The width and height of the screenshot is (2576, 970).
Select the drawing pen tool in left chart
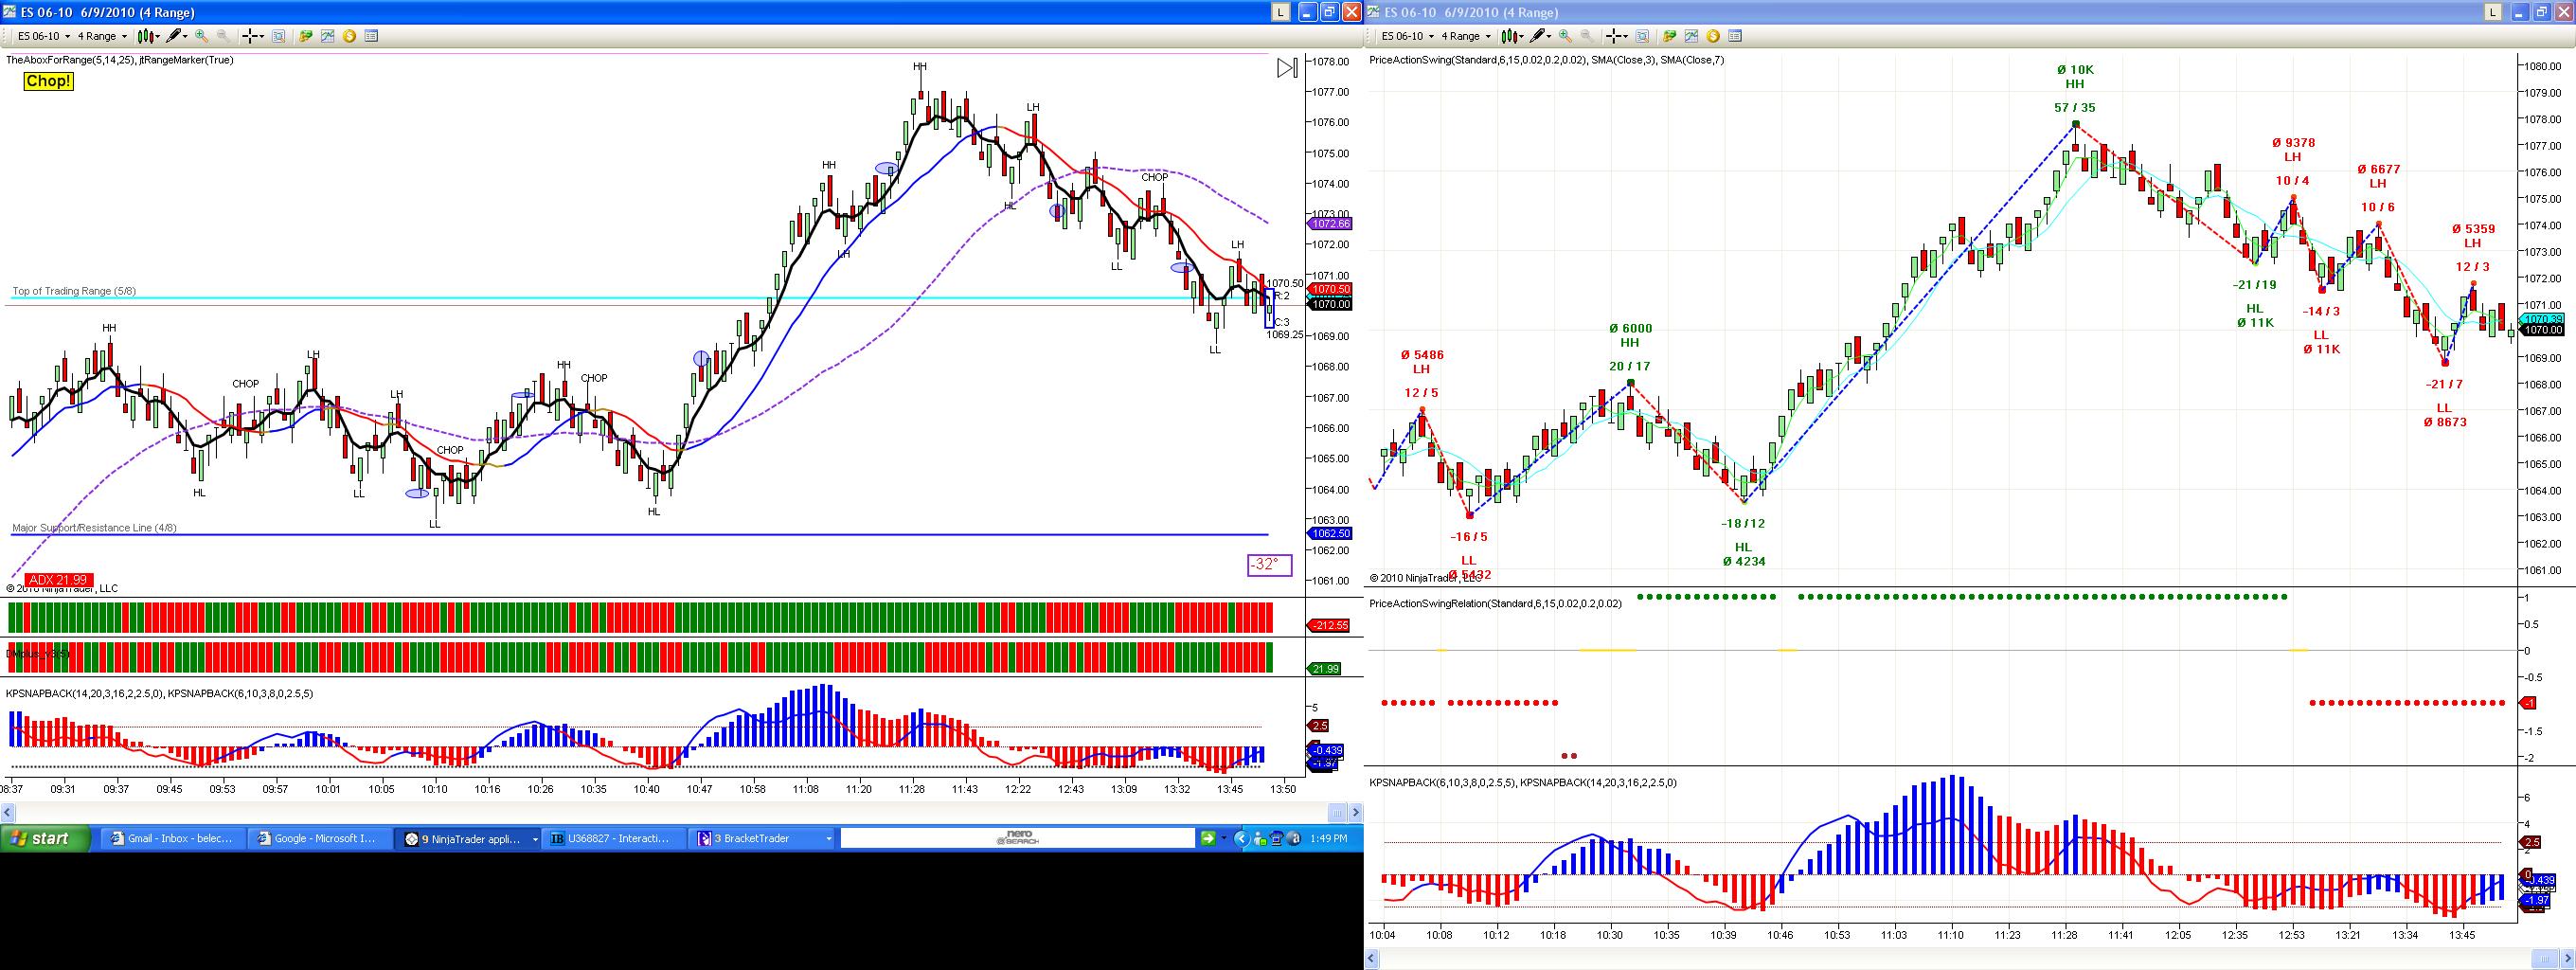(x=177, y=36)
